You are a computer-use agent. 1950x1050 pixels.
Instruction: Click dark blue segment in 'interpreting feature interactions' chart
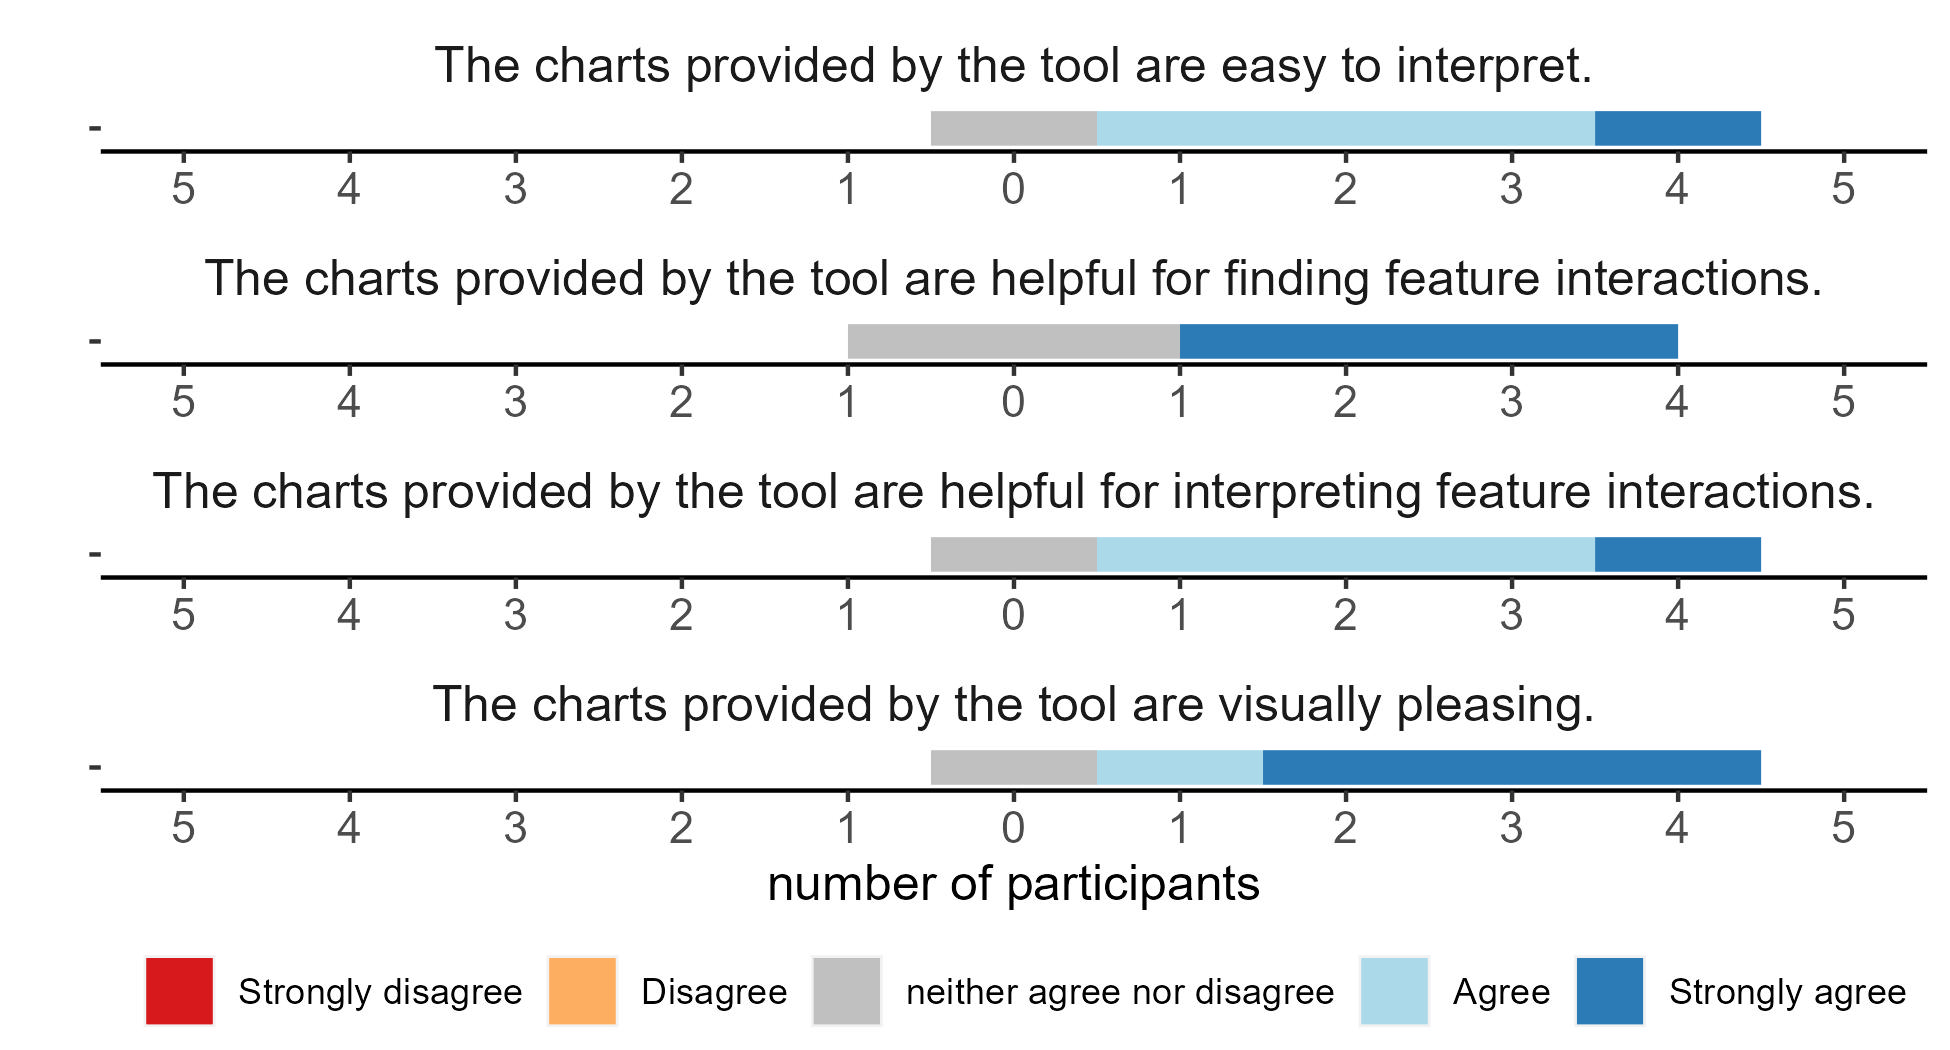tap(1678, 555)
